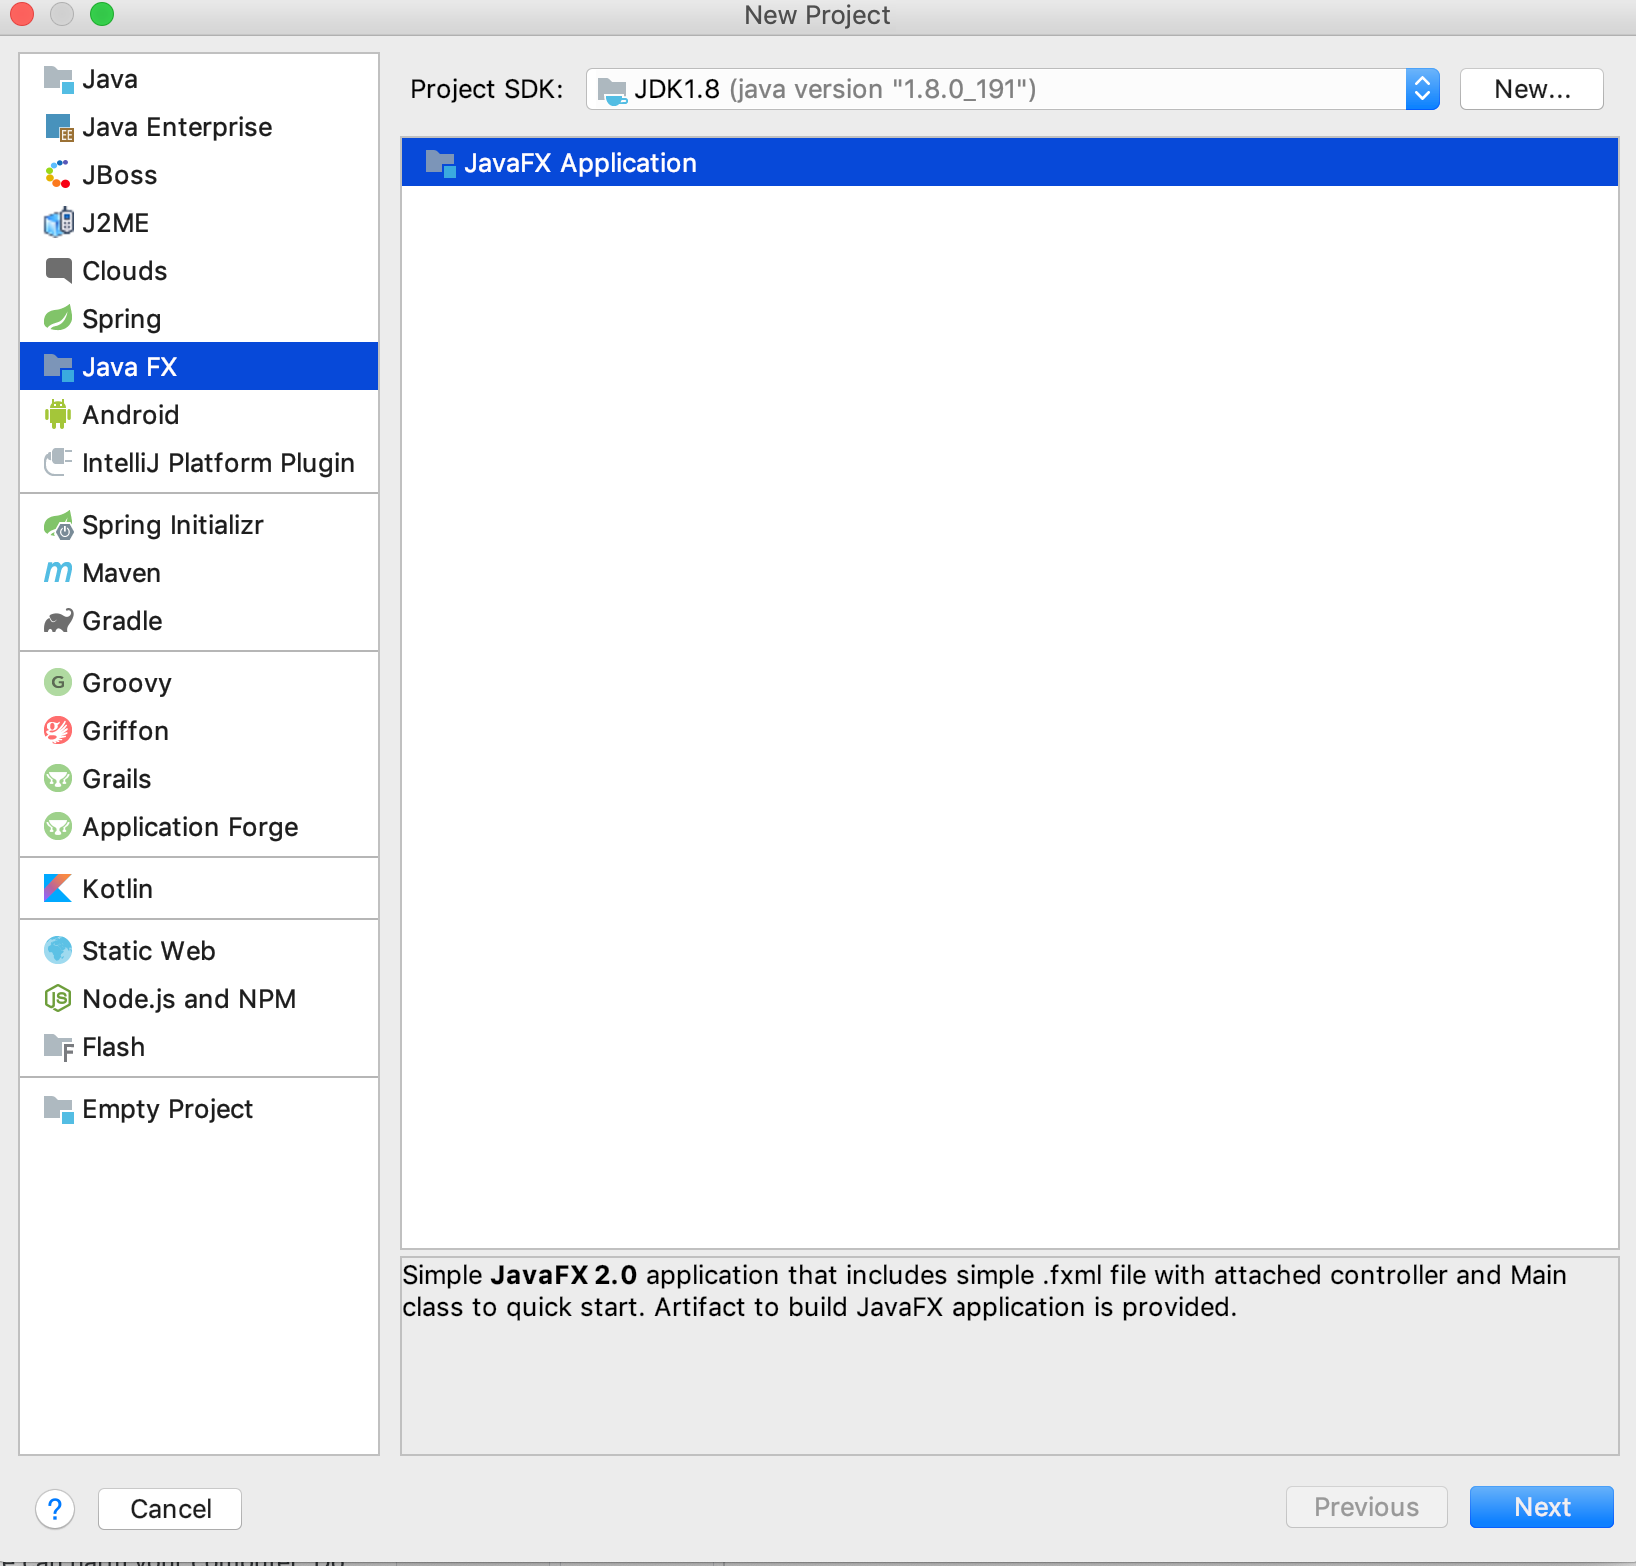This screenshot has width=1636, height=1566.
Task: Click the Clouds speech bubble icon
Action: [58, 270]
